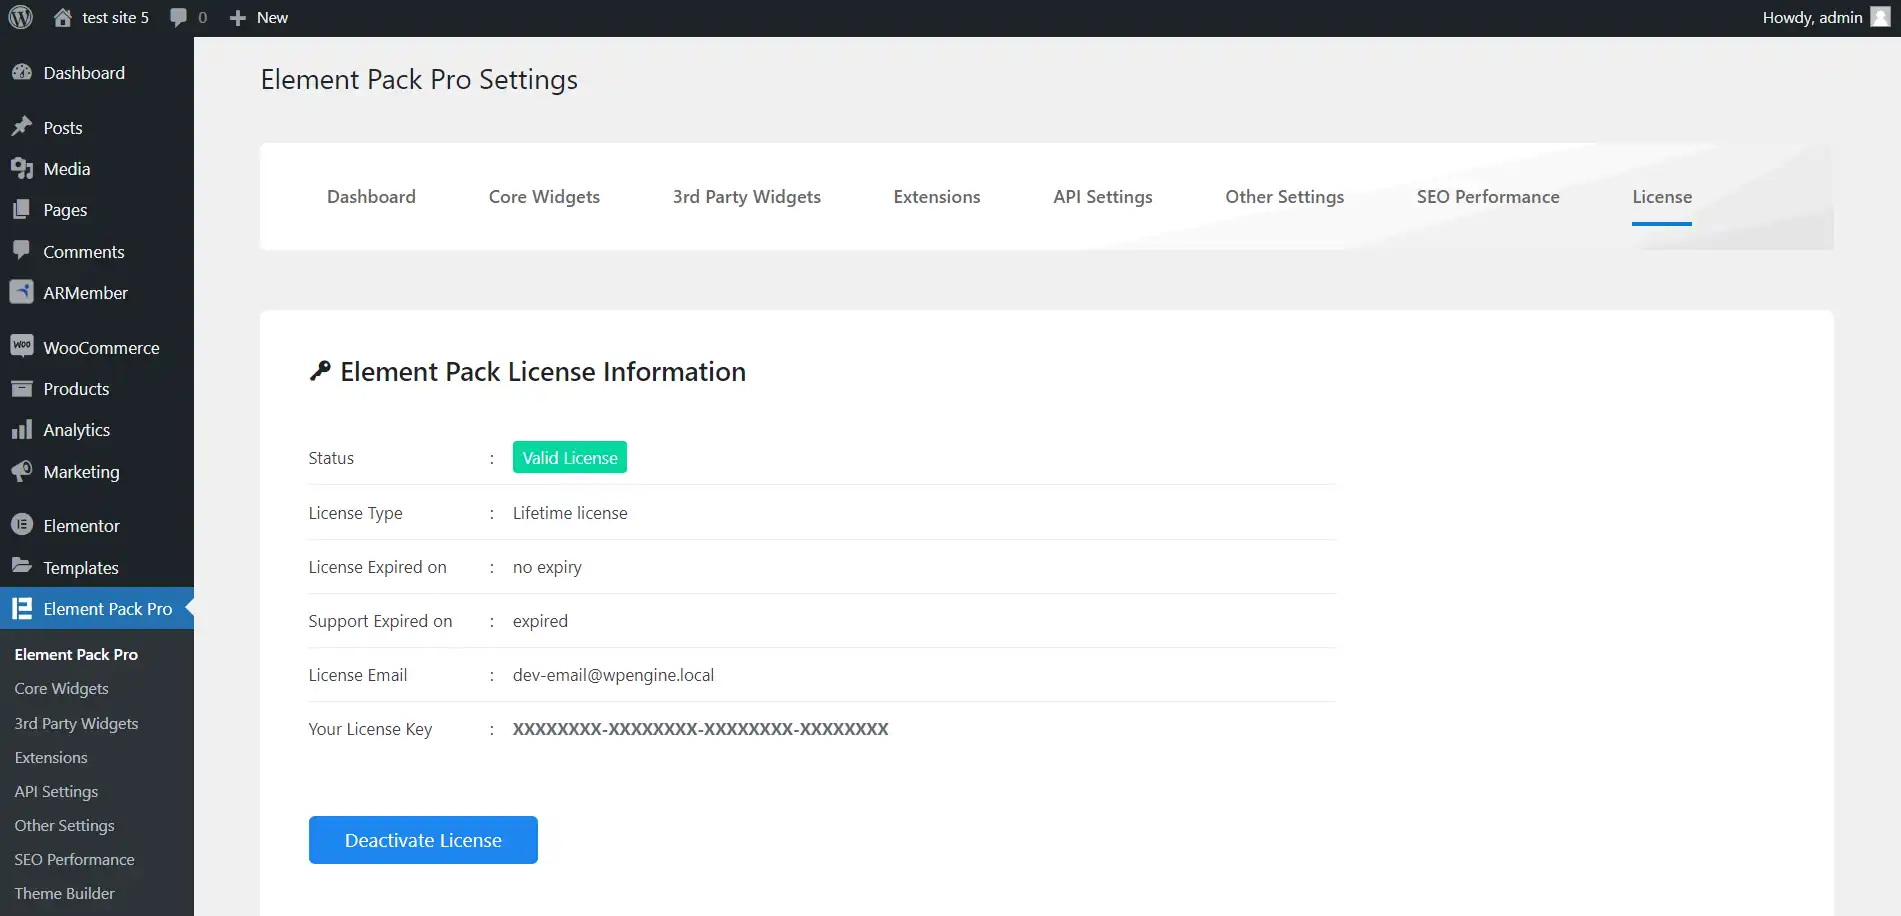Click the Elementor icon in sidebar
1901x916 pixels.
(22, 524)
